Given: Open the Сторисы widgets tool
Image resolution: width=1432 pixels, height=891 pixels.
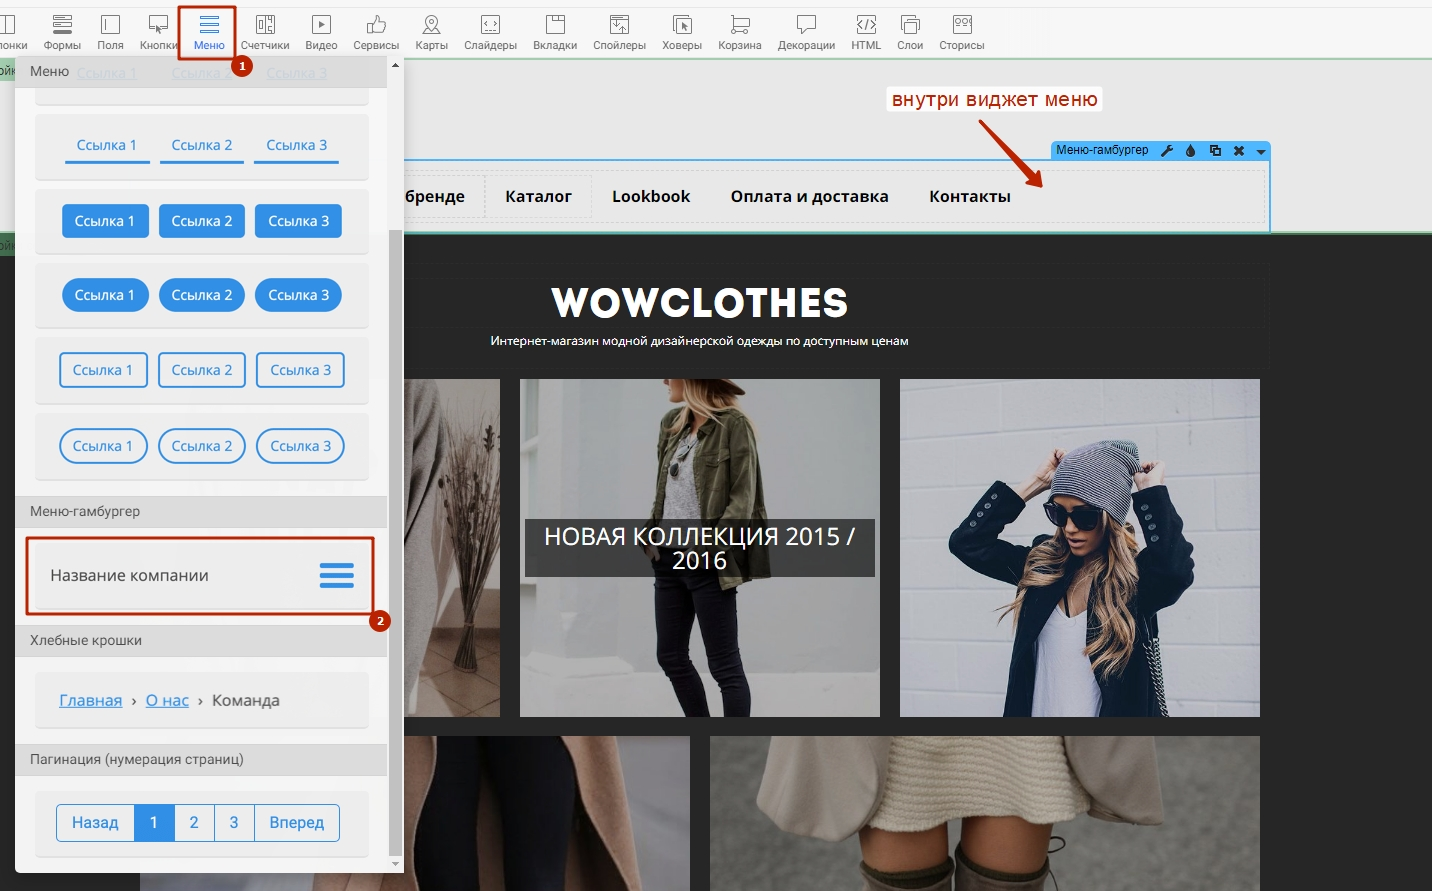Looking at the screenshot, I should [x=962, y=32].
